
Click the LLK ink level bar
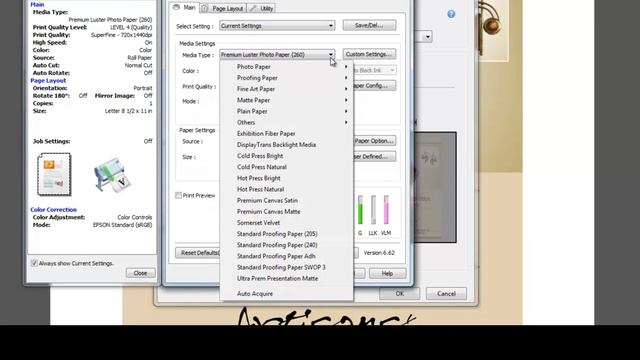(x=373, y=210)
